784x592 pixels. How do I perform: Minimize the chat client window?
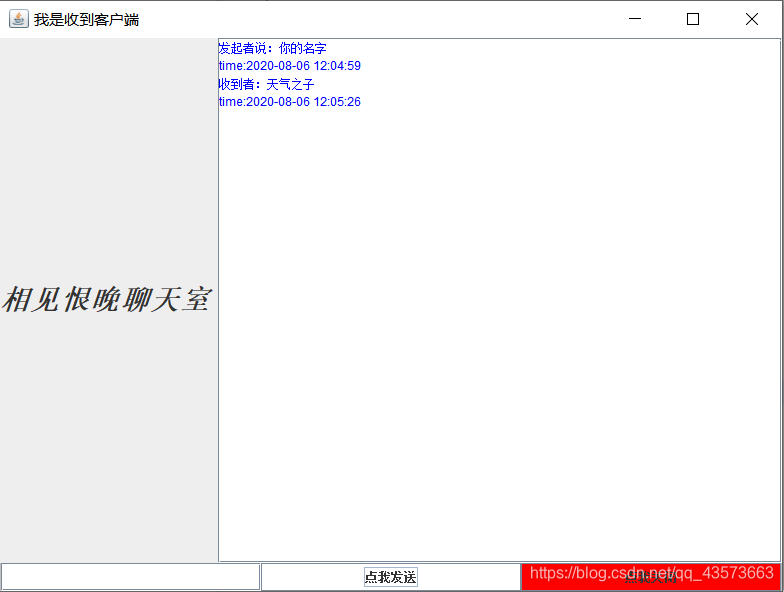635,19
